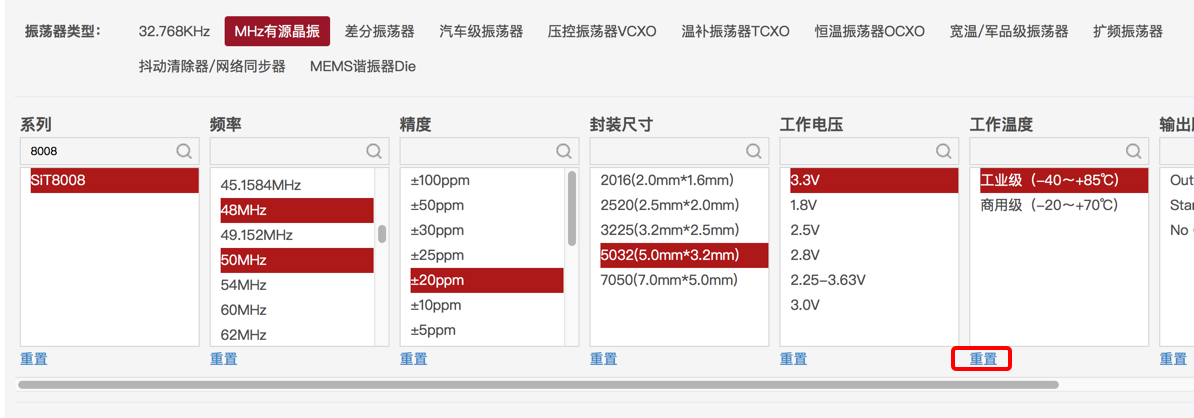1194x418 pixels.
Task: Reset the 工作温度 filter via 重置
Action: (983, 359)
